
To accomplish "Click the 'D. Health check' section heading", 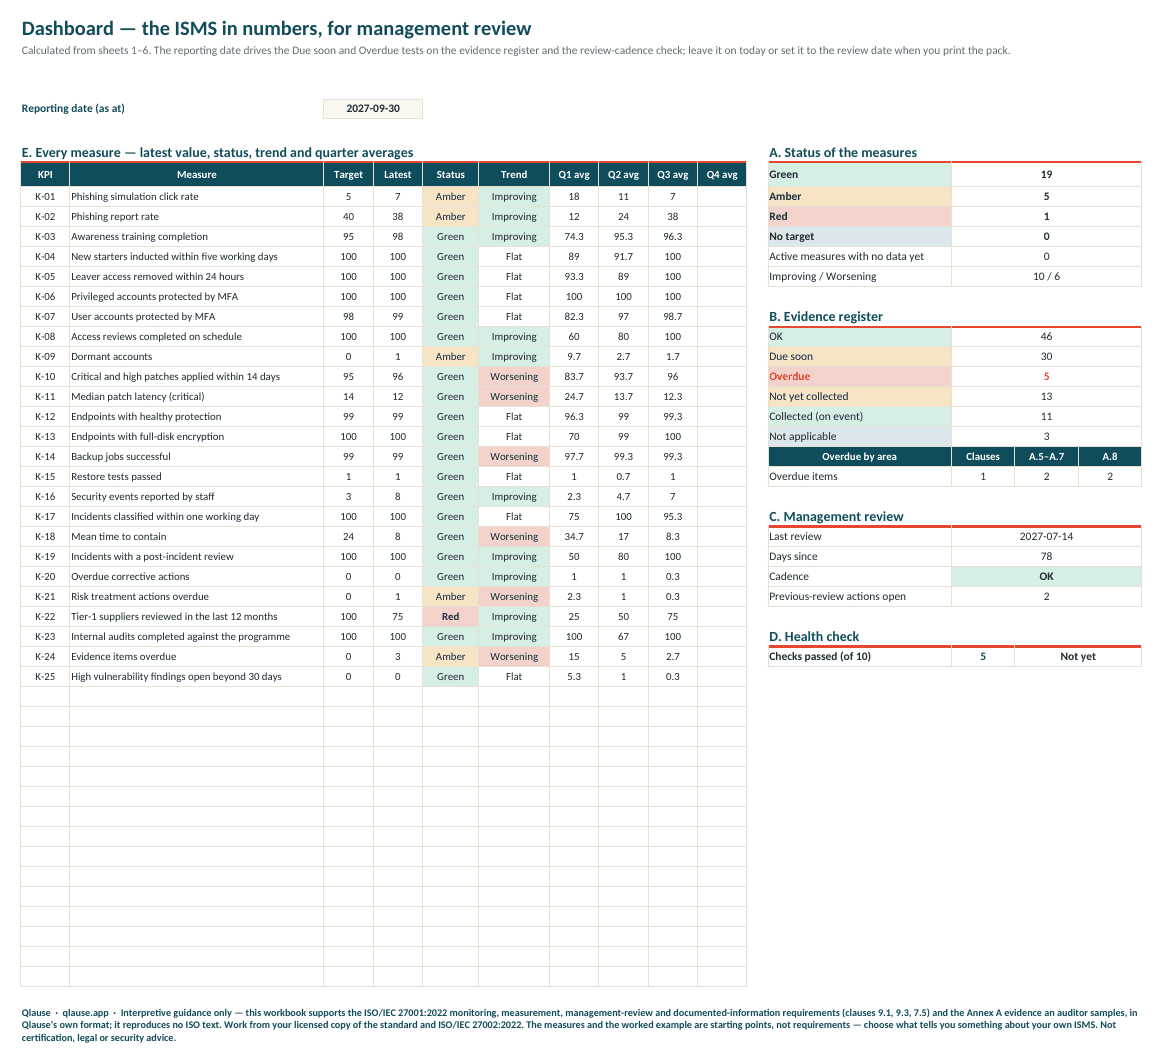I will (x=814, y=637).
